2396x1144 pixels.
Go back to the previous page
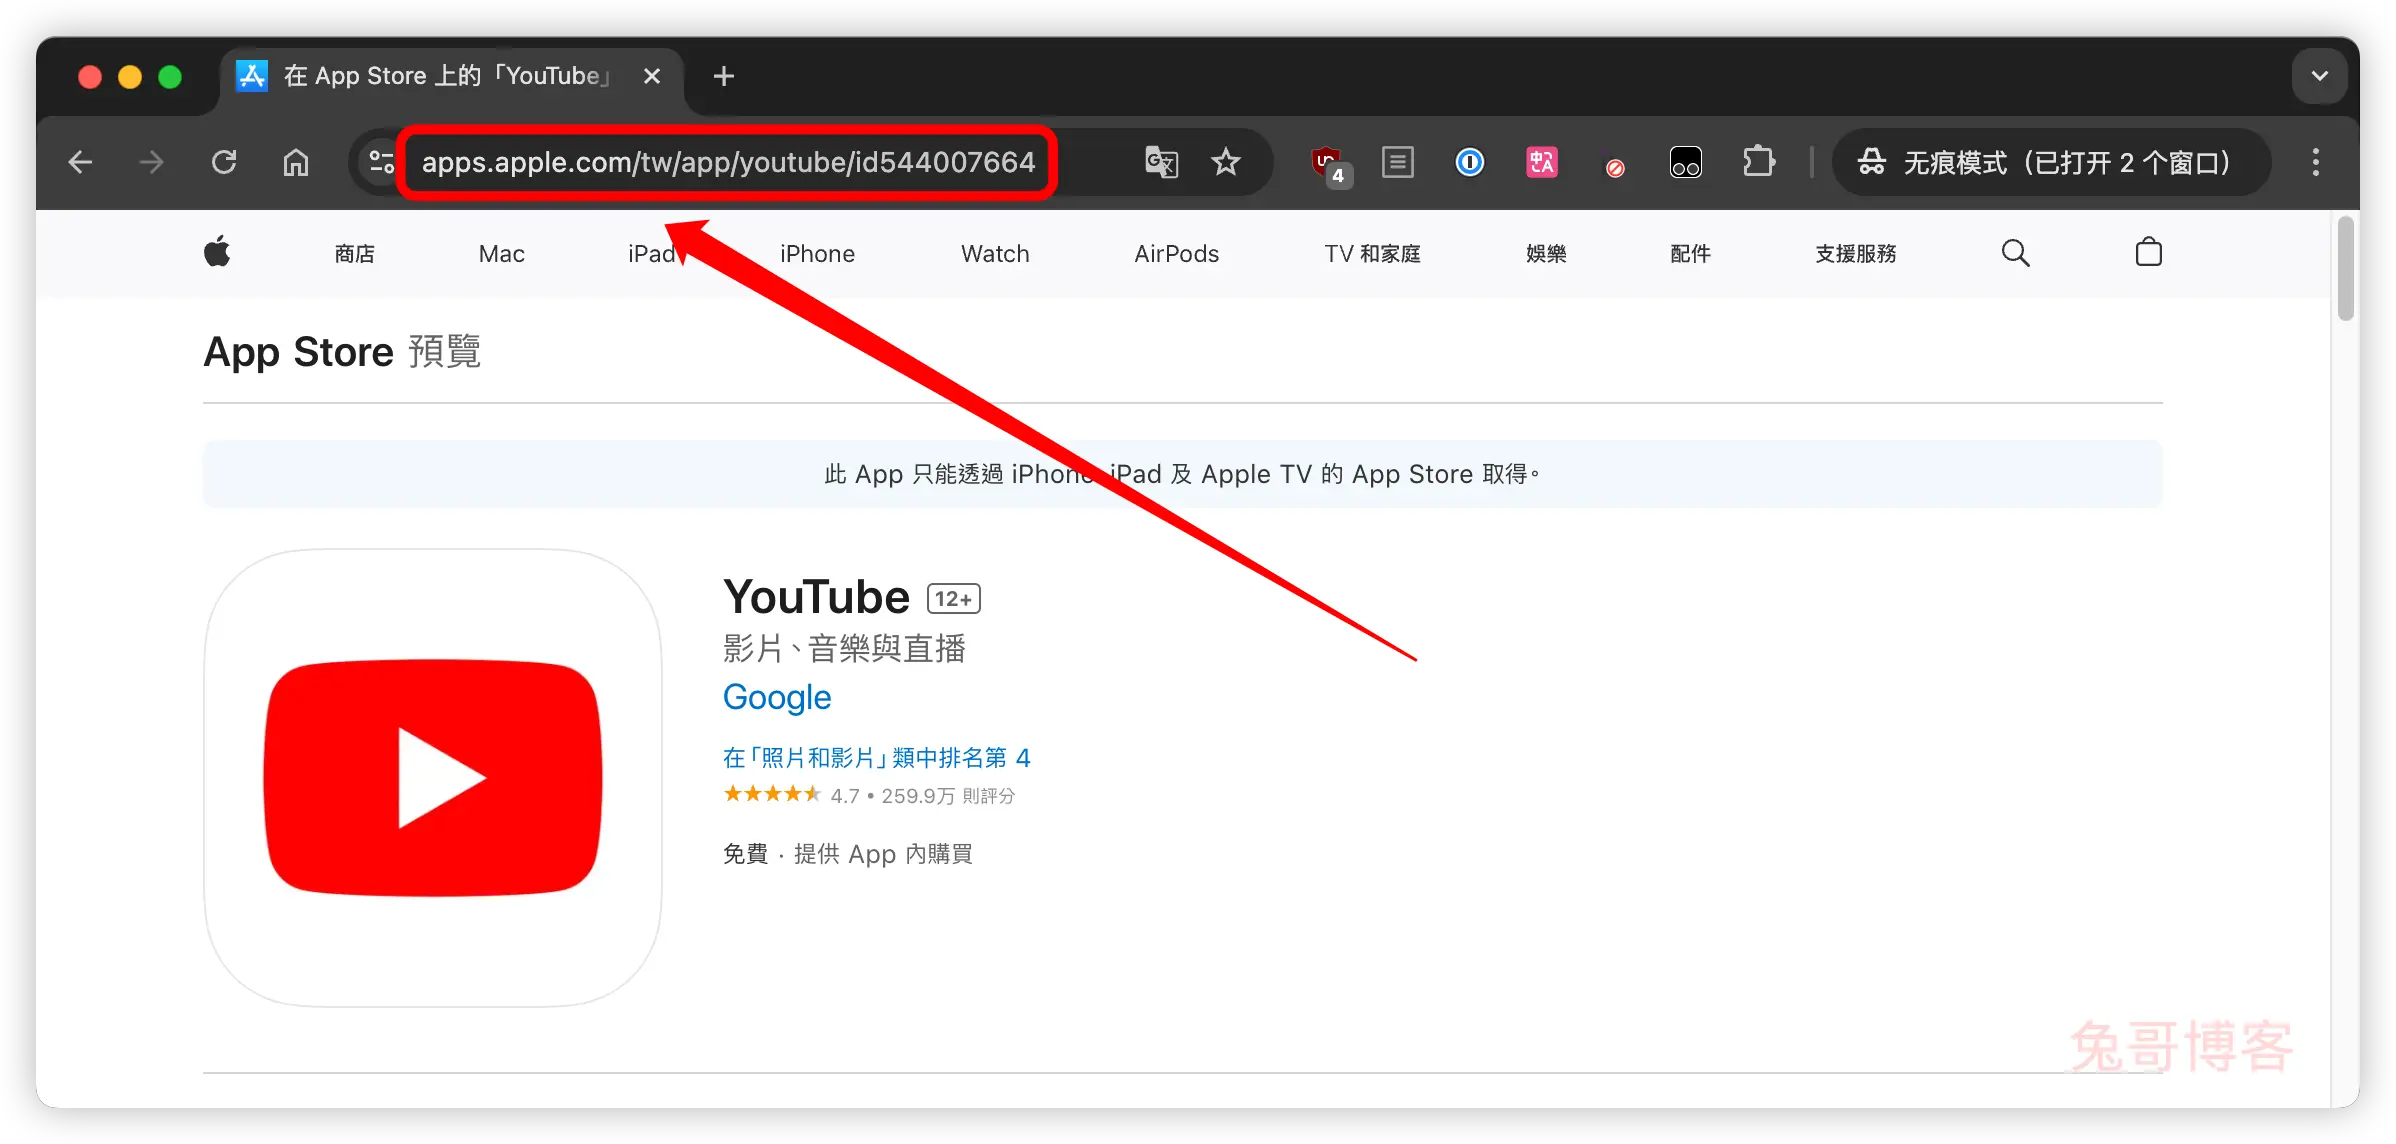coord(80,162)
